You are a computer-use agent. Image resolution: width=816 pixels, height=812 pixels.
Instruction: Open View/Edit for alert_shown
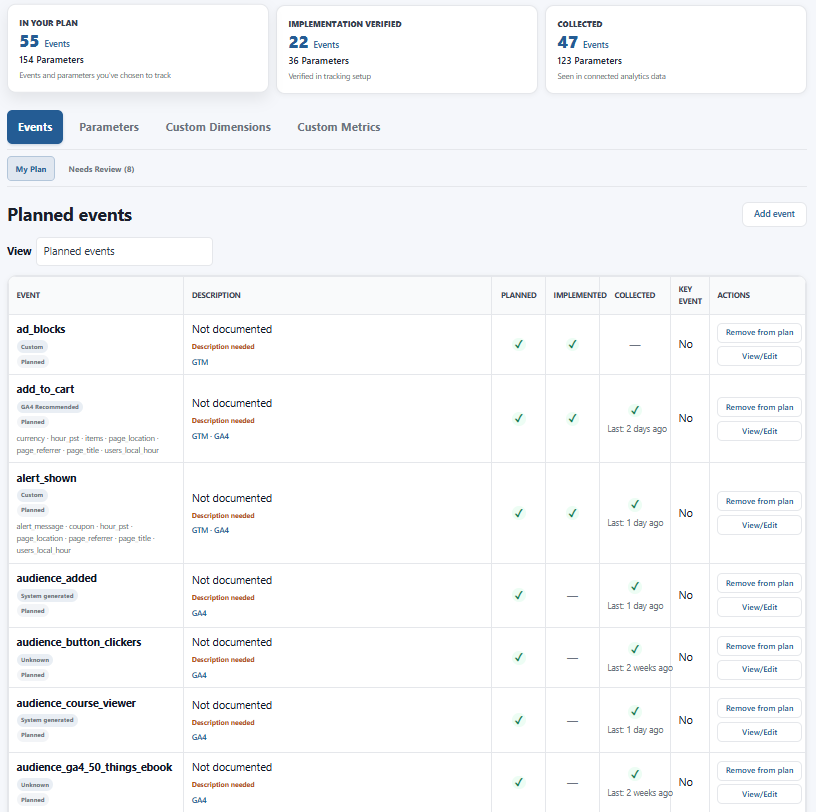(759, 525)
